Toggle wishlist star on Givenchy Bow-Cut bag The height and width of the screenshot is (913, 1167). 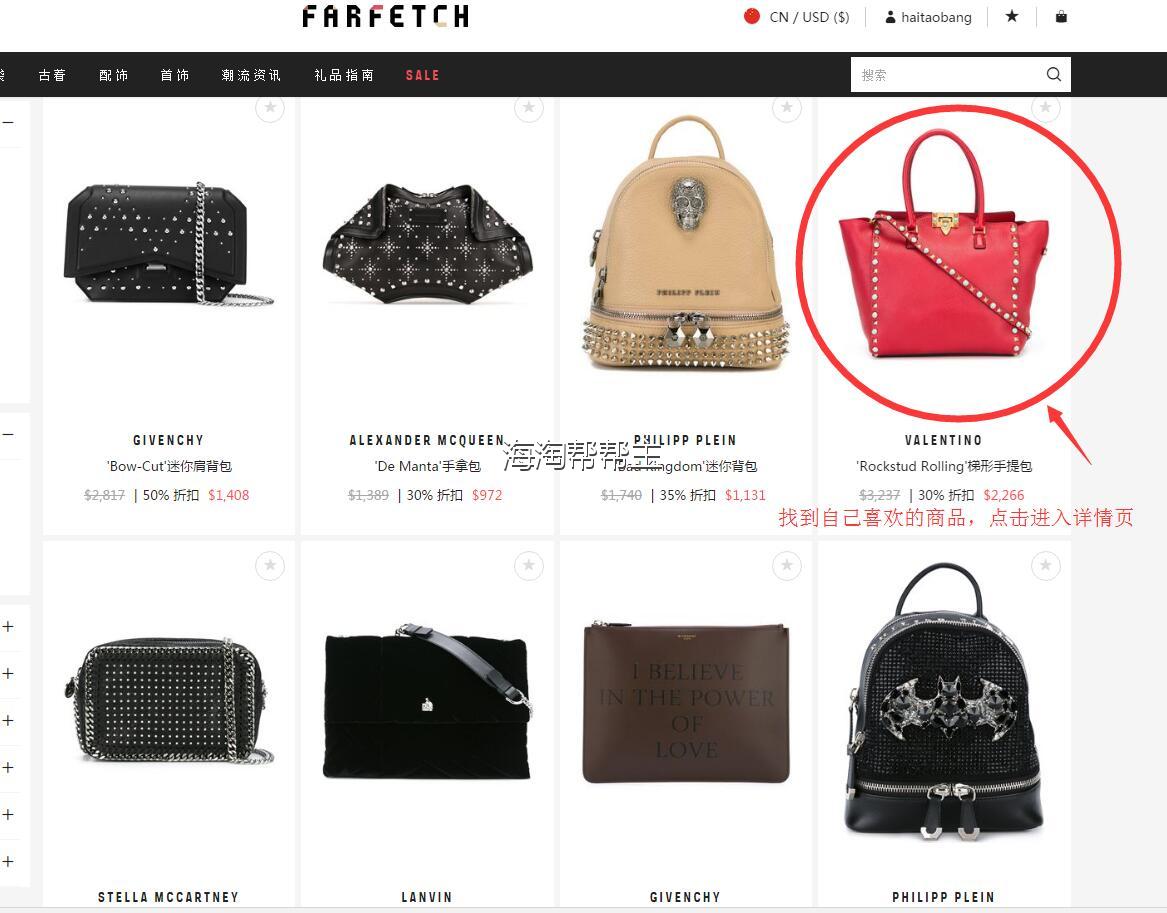coord(270,108)
